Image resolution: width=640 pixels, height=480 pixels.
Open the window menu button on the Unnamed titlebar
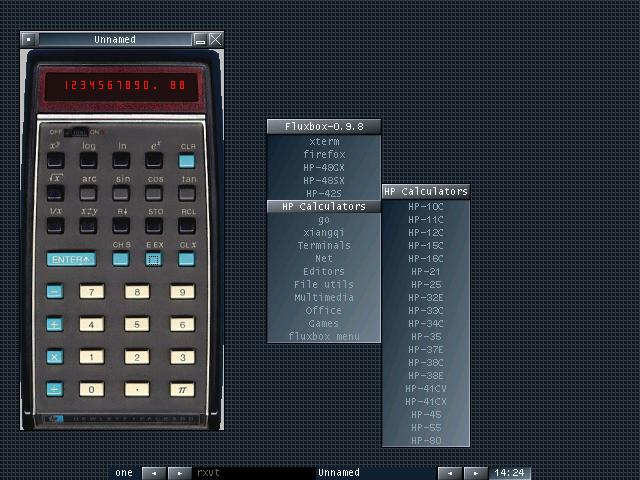coord(29,40)
